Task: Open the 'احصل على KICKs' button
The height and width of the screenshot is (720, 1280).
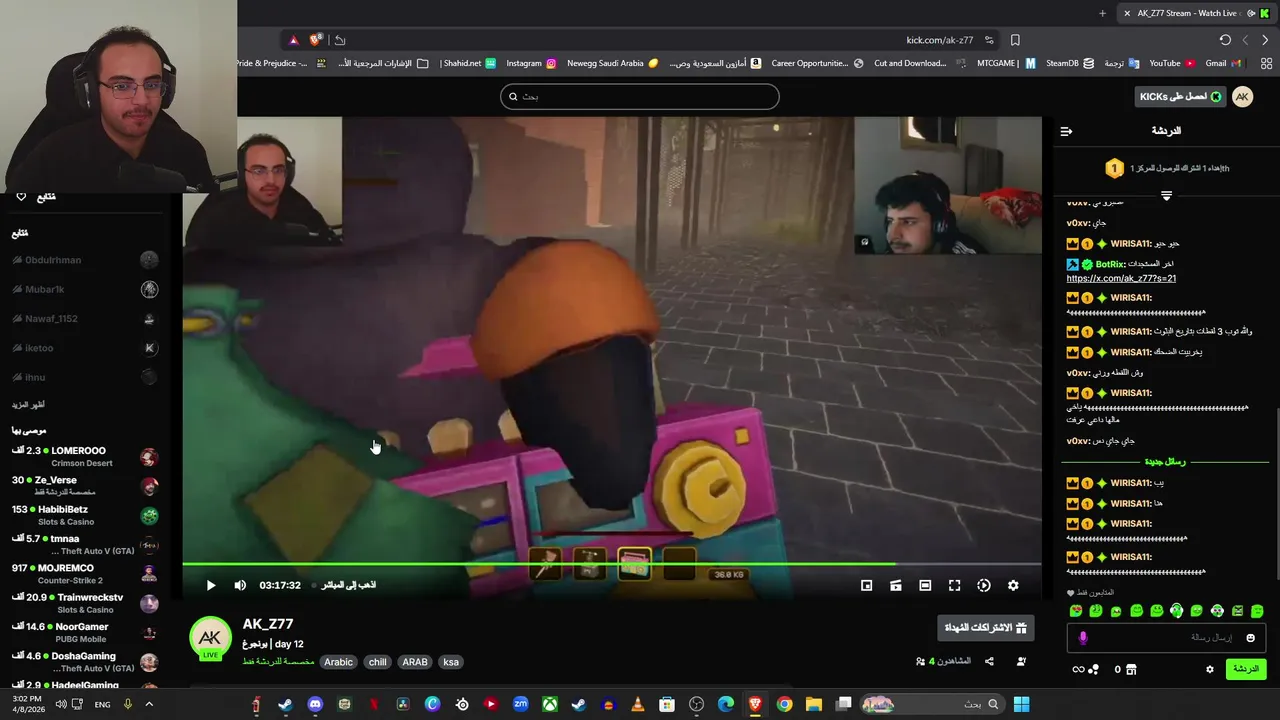Action: pyautogui.click(x=1181, y=97)
